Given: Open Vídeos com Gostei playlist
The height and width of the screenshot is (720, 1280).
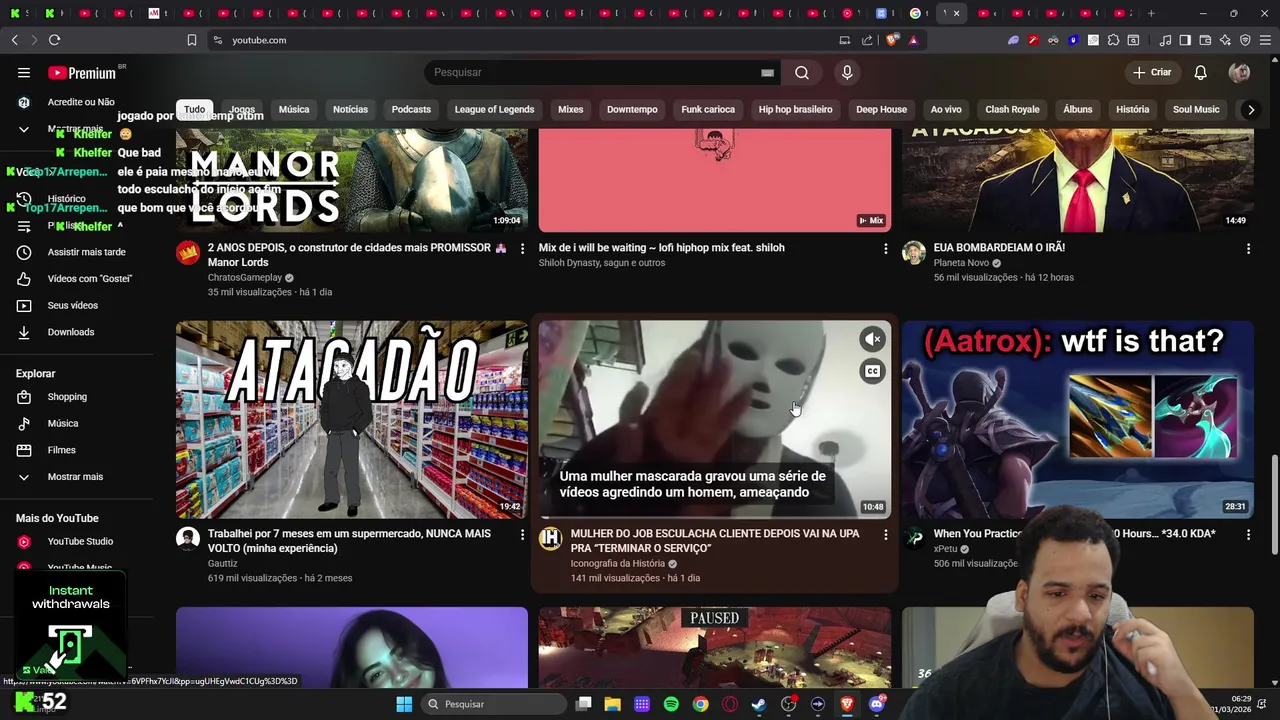Looking at the screenshot, I should pyautogui.click(x=77, y=279).
